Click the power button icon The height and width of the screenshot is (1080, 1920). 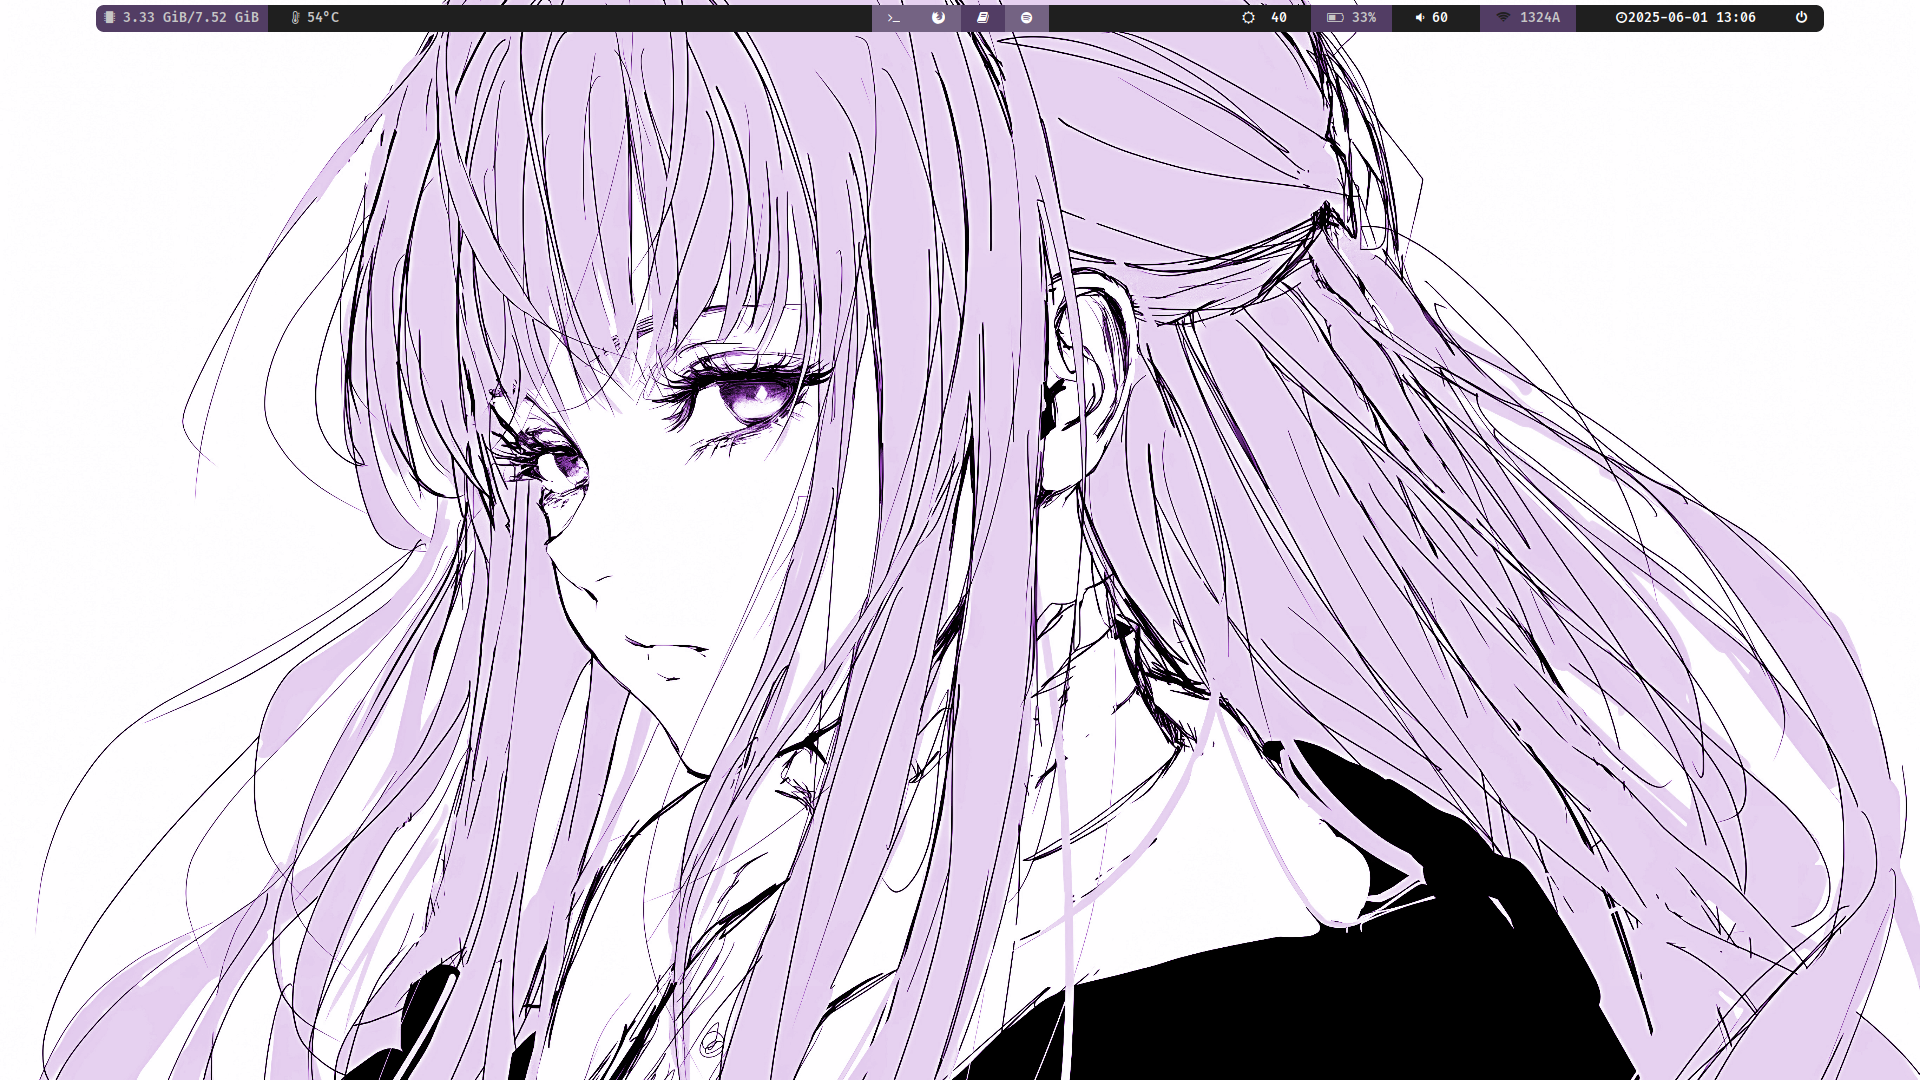[1801, 18]
